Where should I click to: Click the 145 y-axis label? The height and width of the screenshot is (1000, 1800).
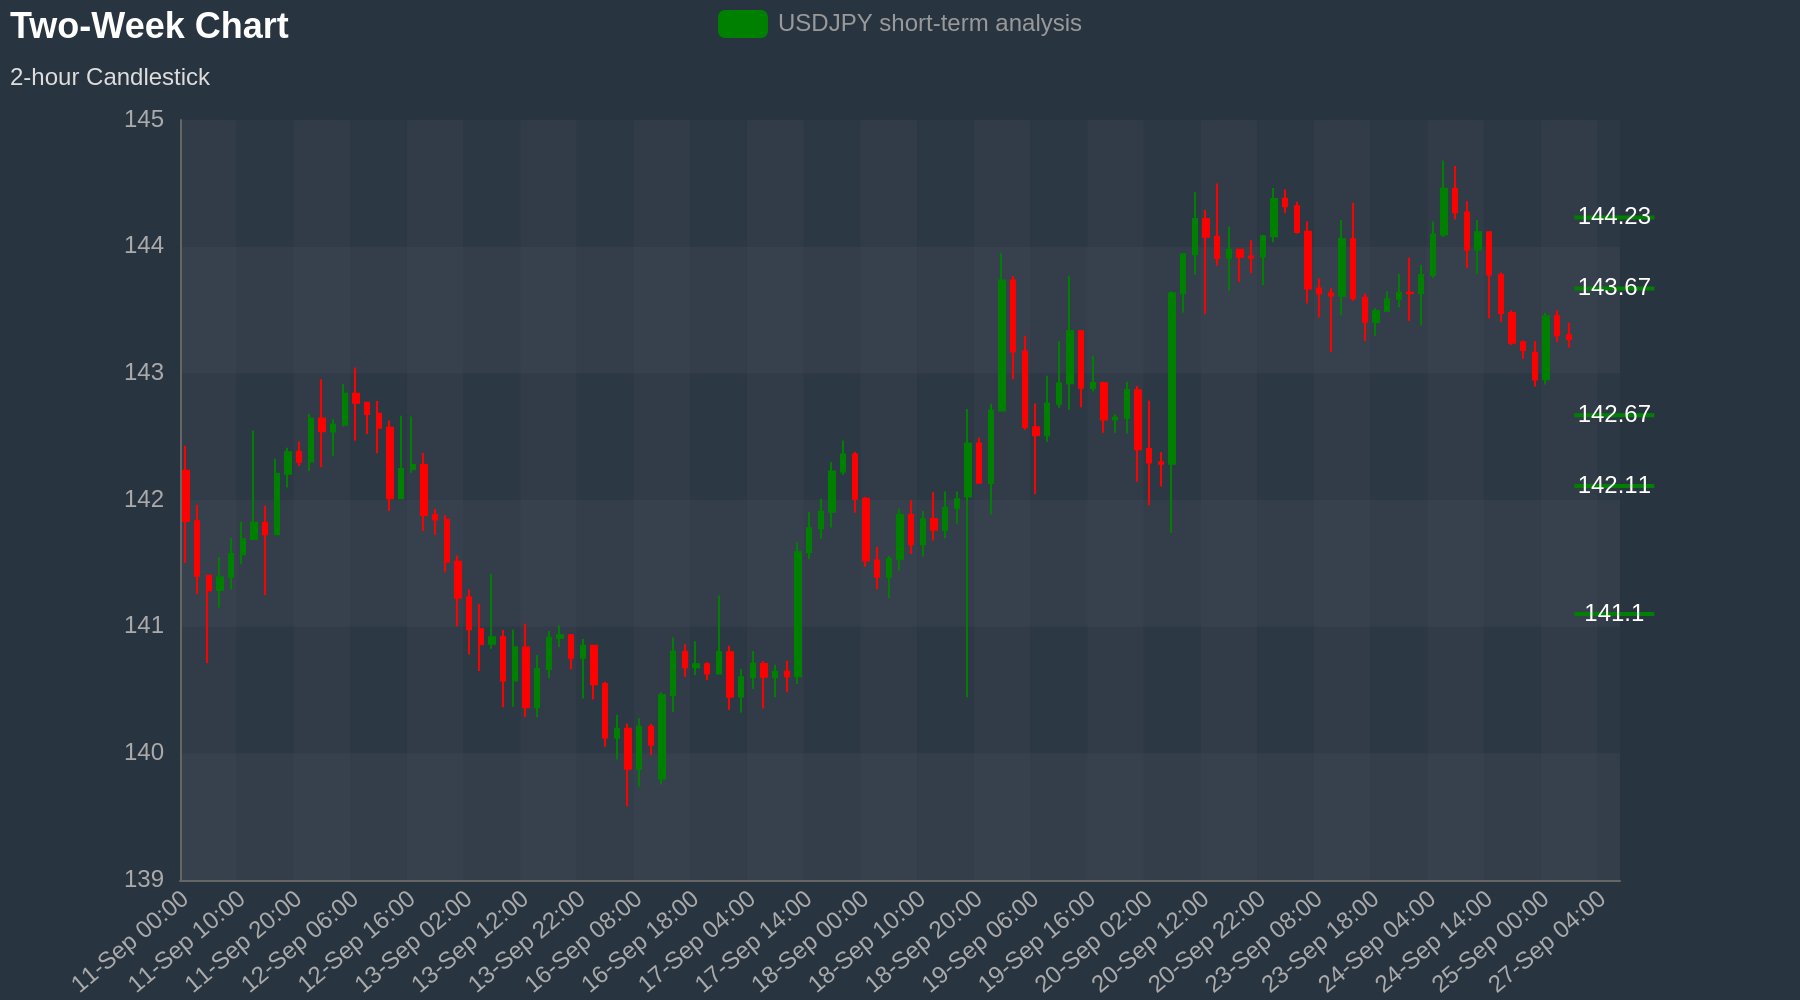144,120
